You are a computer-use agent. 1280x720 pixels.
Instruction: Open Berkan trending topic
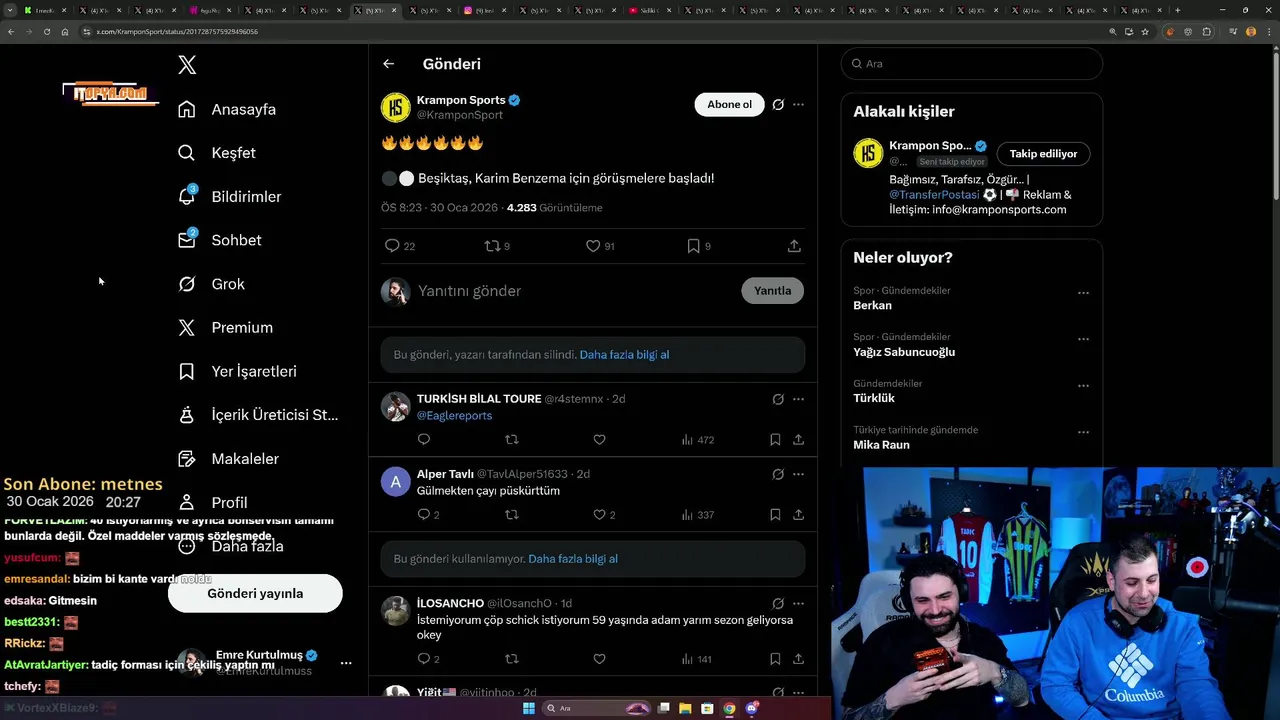click(x=872, y=306)
